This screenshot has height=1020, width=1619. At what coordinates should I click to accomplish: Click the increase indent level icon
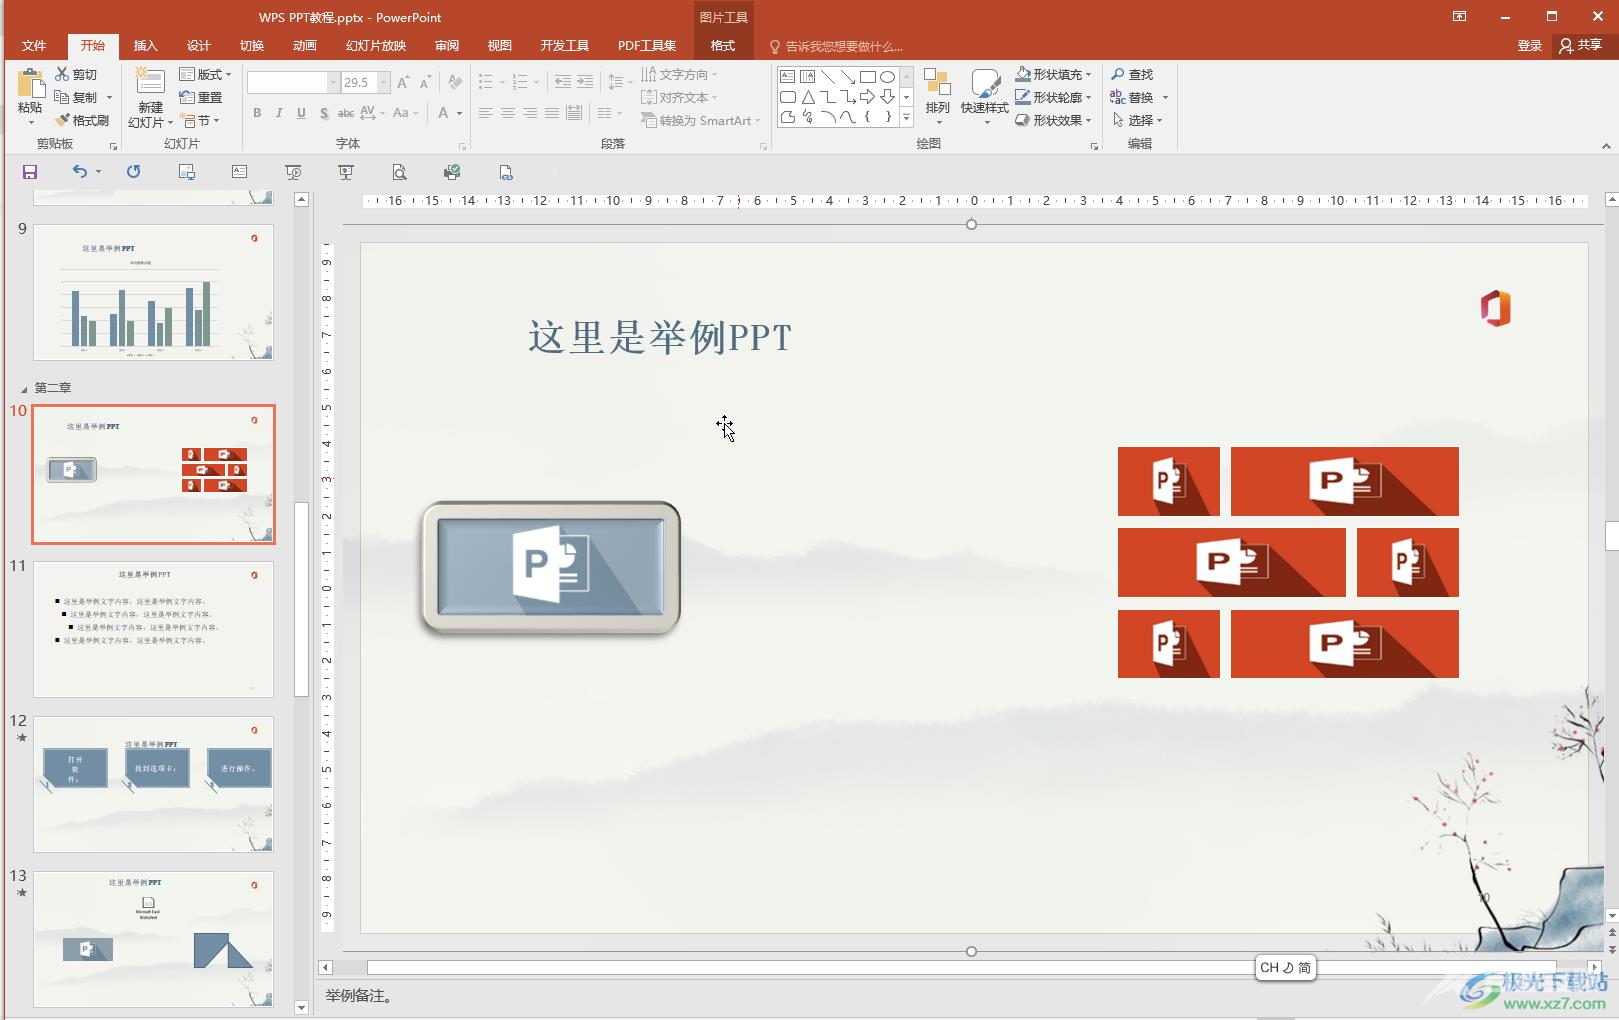585,82
